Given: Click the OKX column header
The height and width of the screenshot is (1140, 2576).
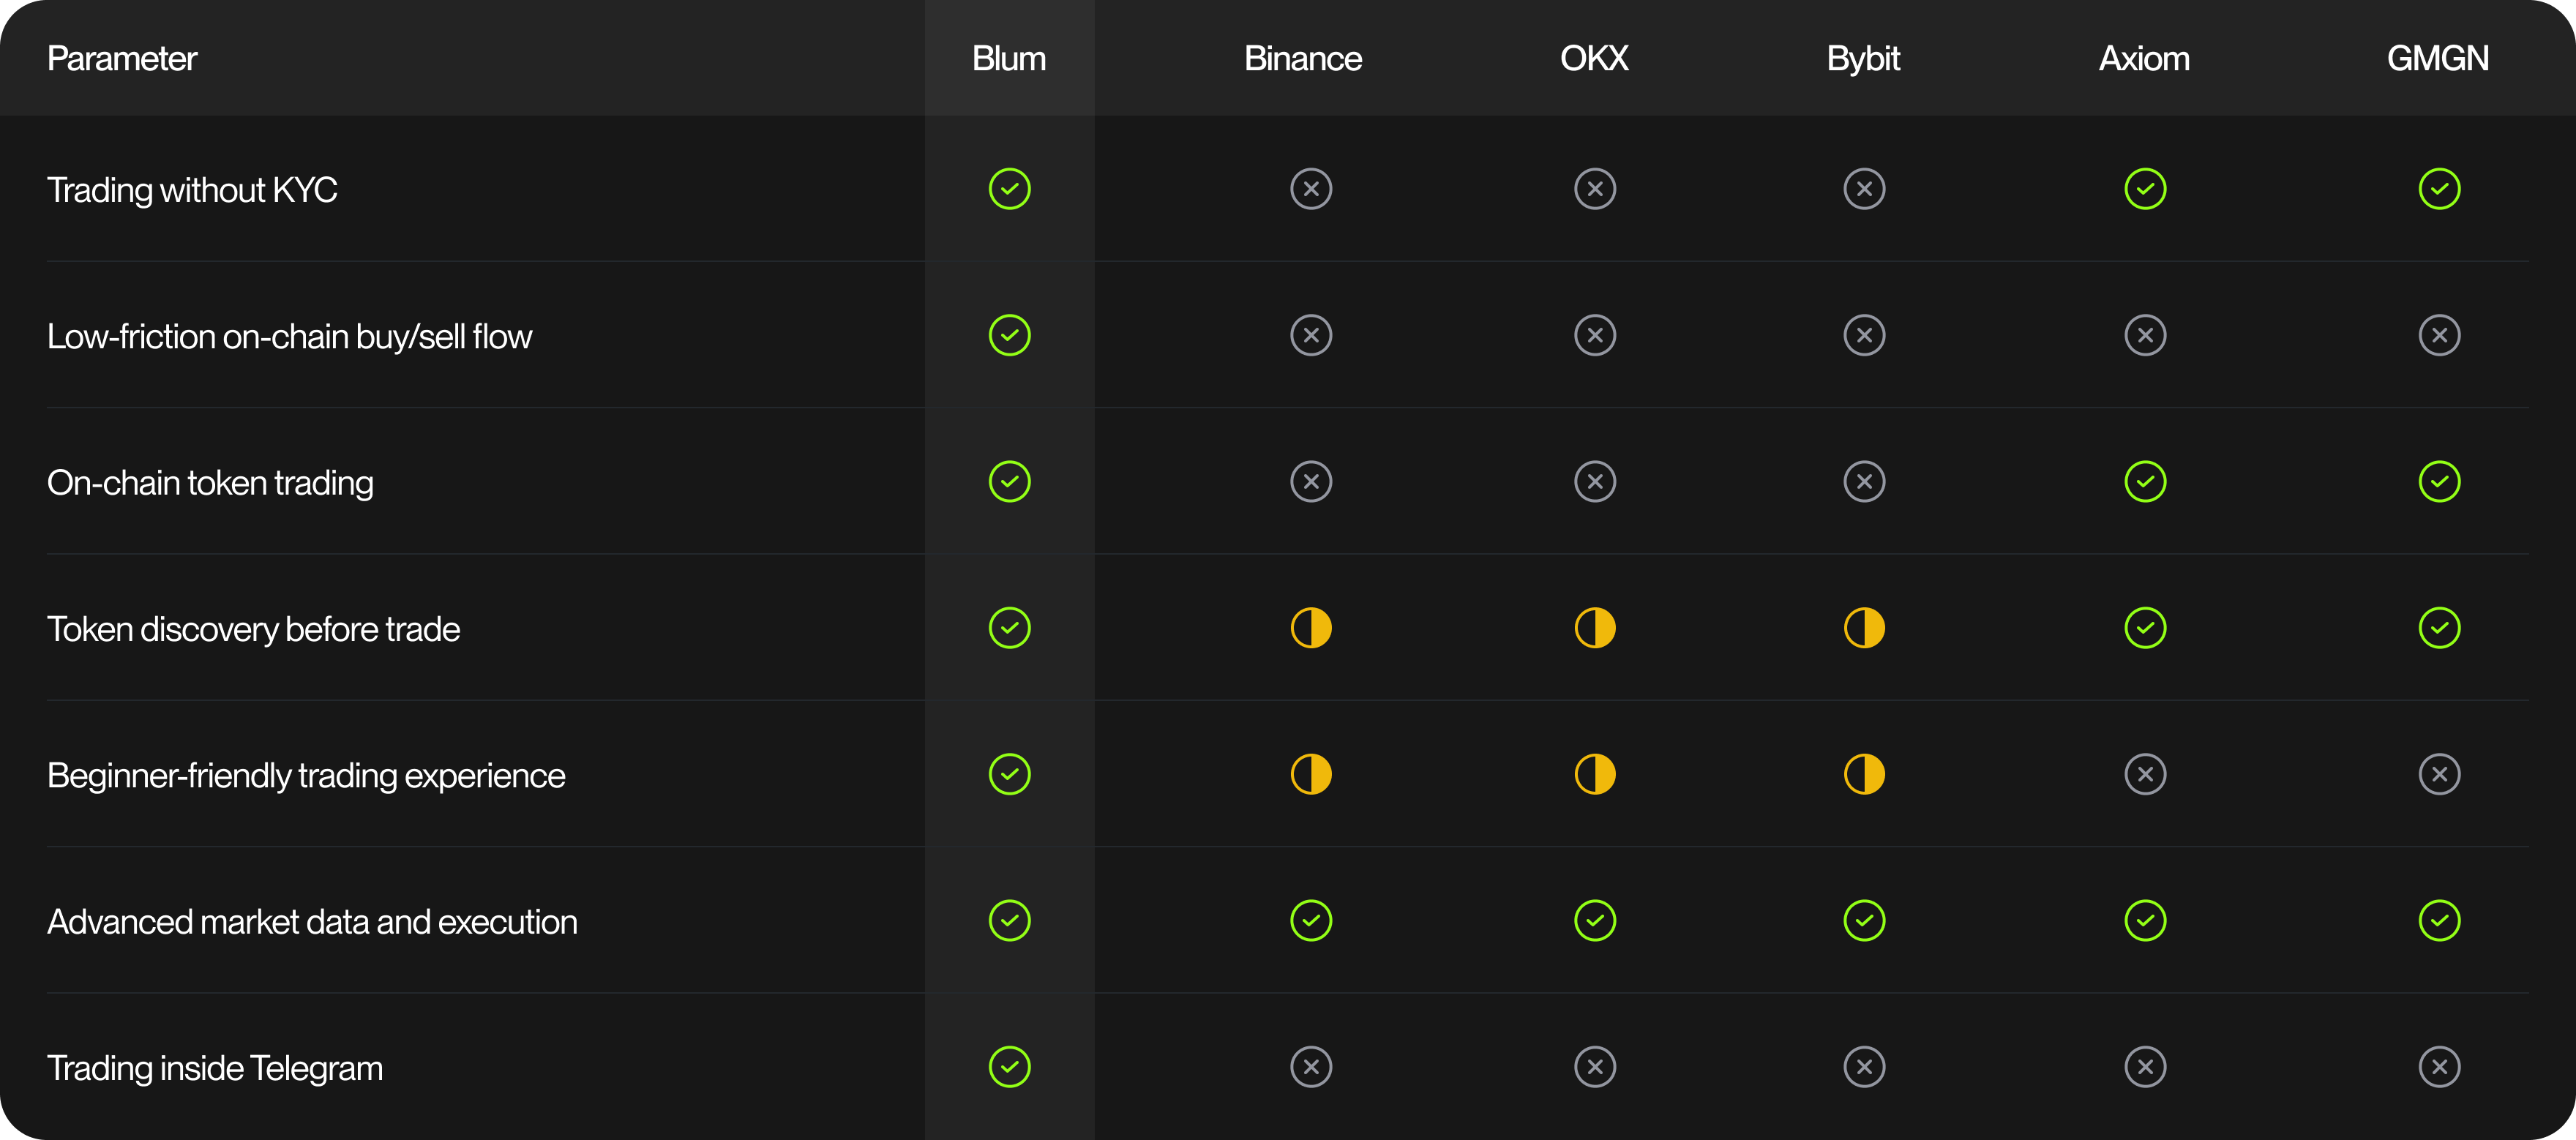Looking at the screenshot, I should click(x=1594, y=58).
